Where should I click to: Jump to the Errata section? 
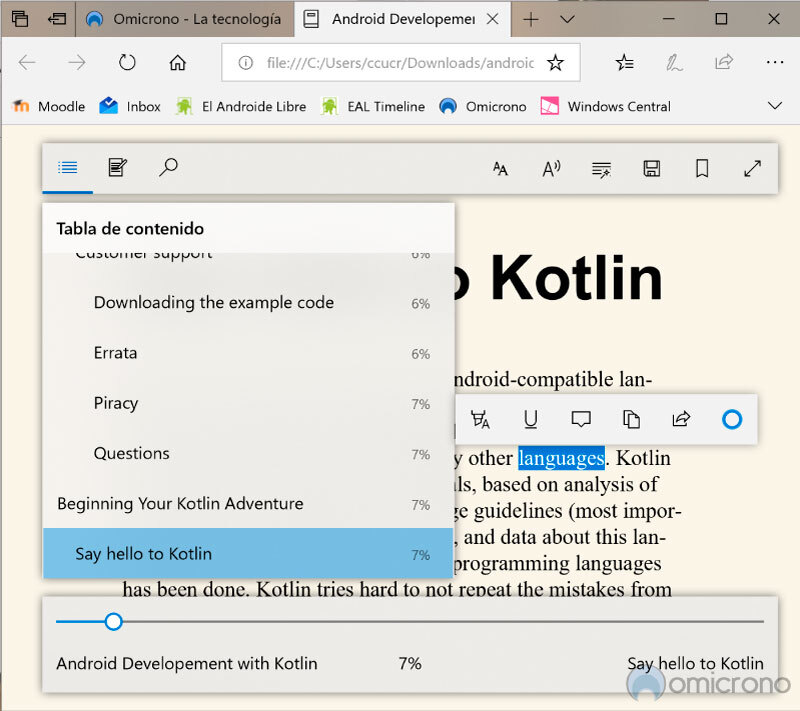pyautogui.click(x=248, y=353)
